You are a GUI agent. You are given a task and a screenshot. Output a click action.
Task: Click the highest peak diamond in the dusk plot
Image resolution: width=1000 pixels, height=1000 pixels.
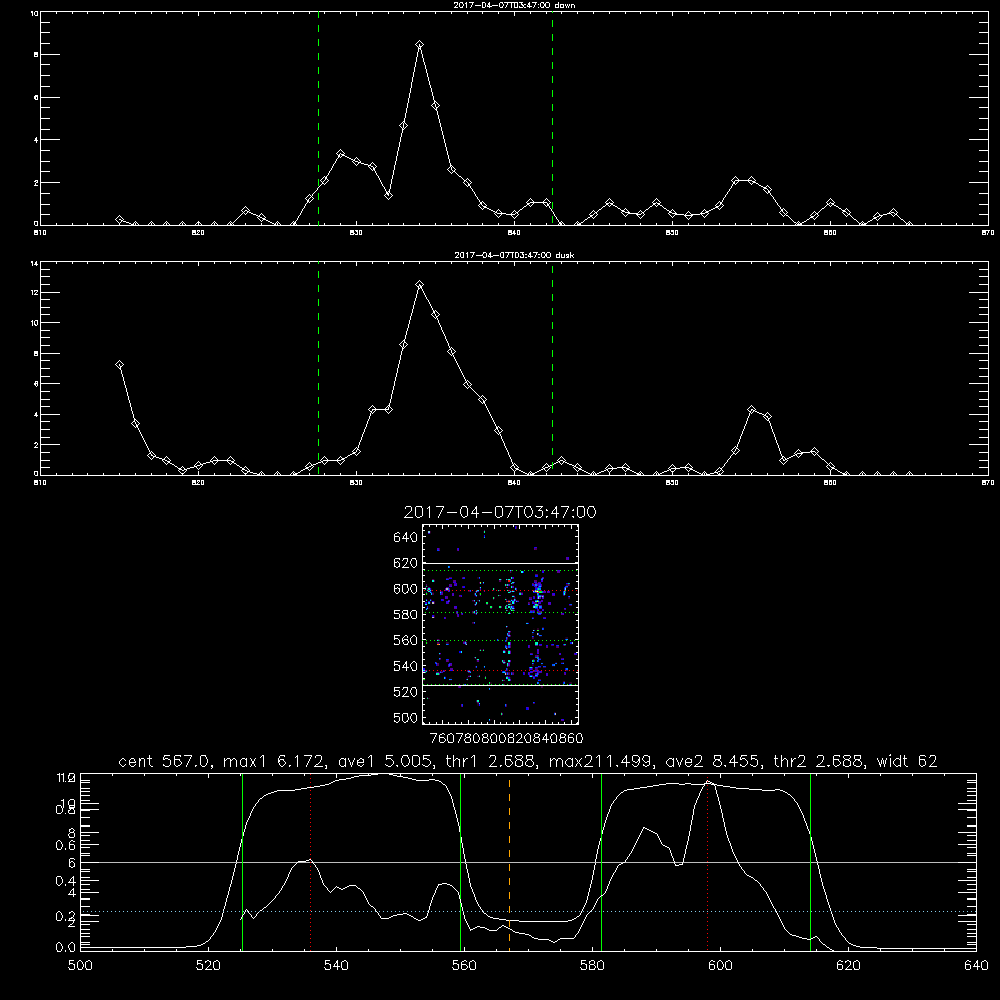point(419,284)
